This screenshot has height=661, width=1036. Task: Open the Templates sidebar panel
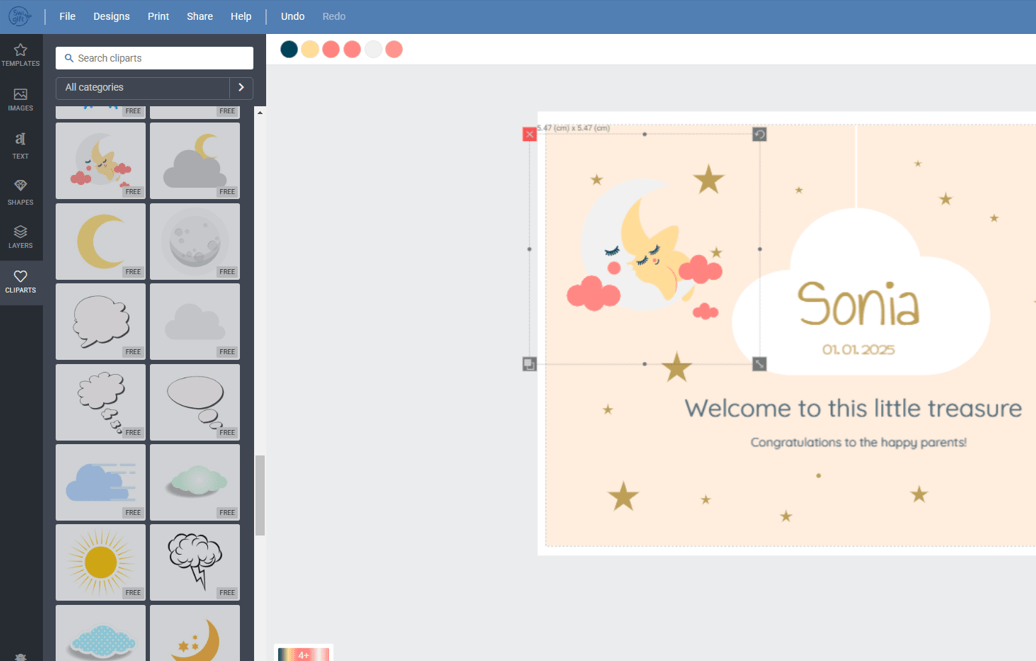(20, 55)
